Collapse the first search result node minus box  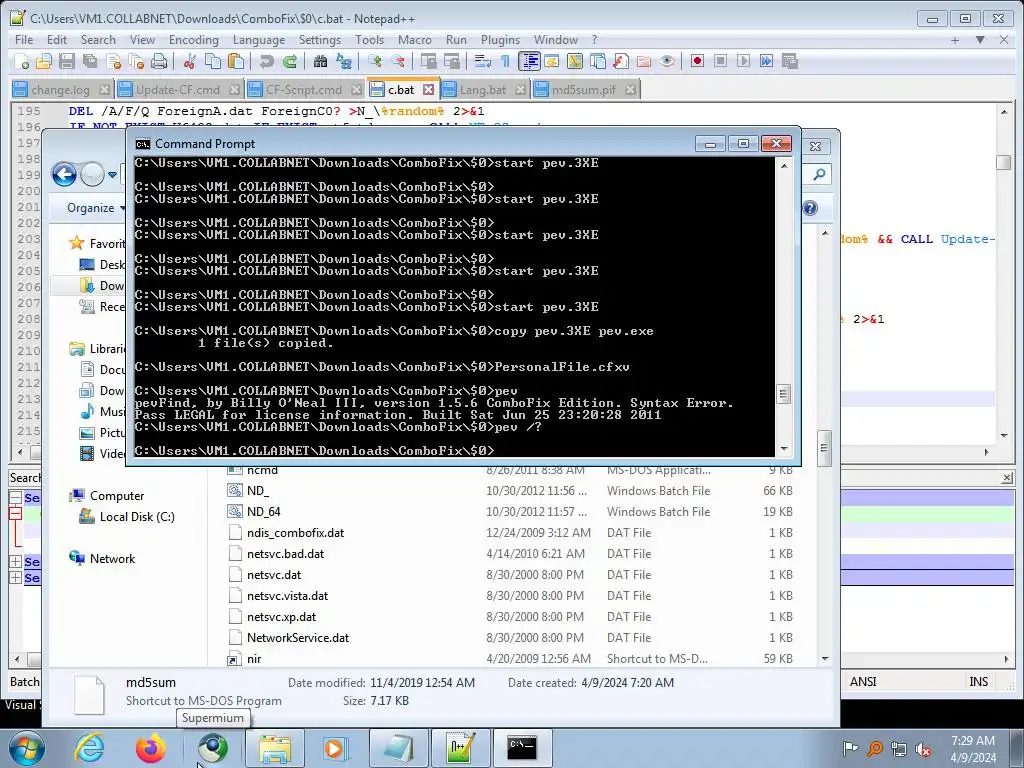pos(15,498)
